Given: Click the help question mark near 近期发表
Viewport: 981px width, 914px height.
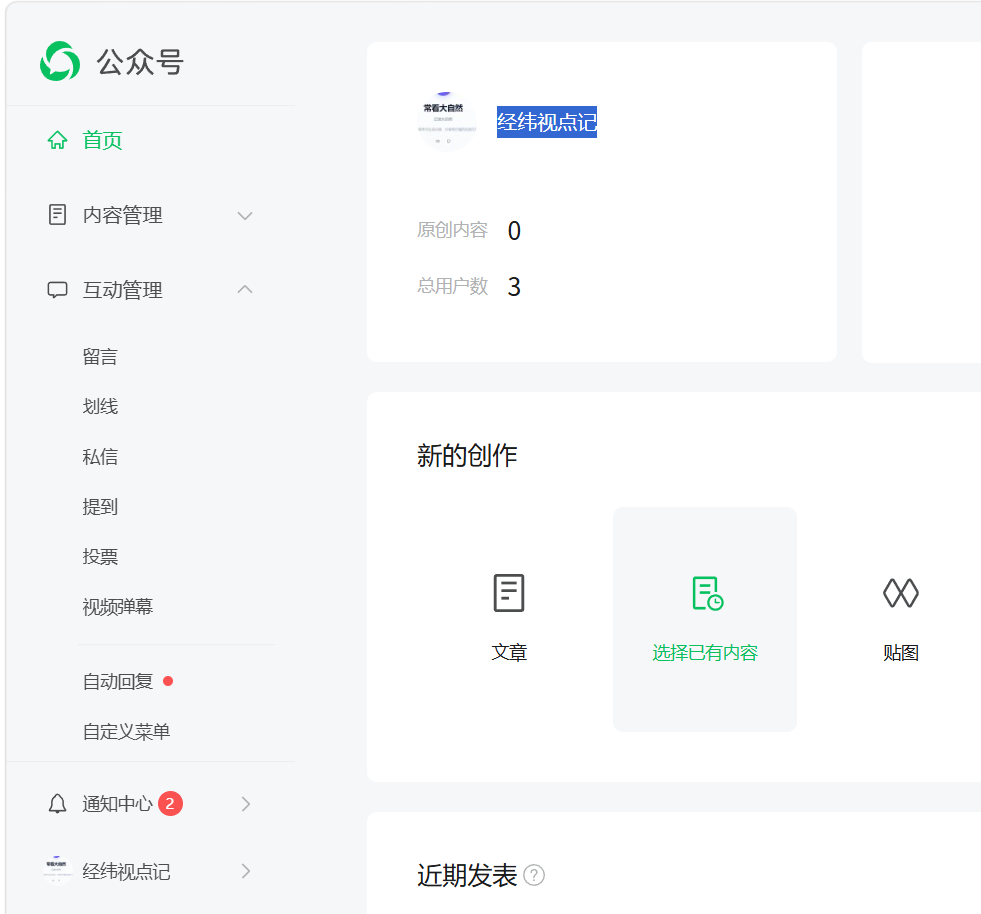Looking at the screenshot, I should click(534, 875).
